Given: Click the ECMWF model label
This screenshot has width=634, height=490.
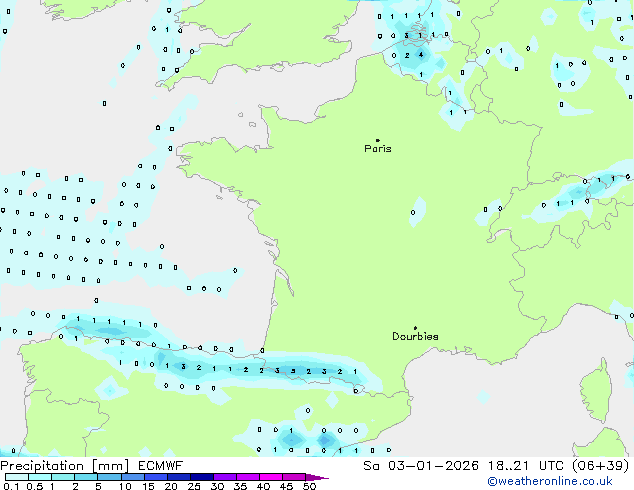Looking at the screenshot, I should coord(161,466).
